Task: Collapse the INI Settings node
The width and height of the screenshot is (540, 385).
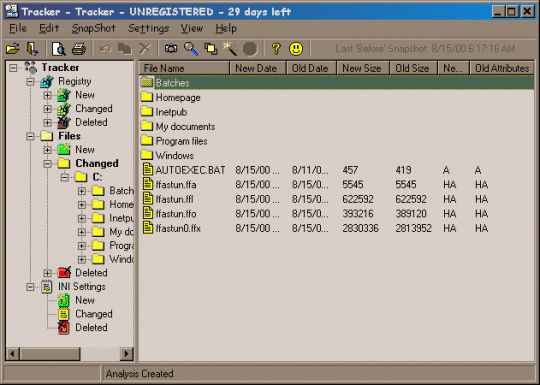Action: (30, 287)
